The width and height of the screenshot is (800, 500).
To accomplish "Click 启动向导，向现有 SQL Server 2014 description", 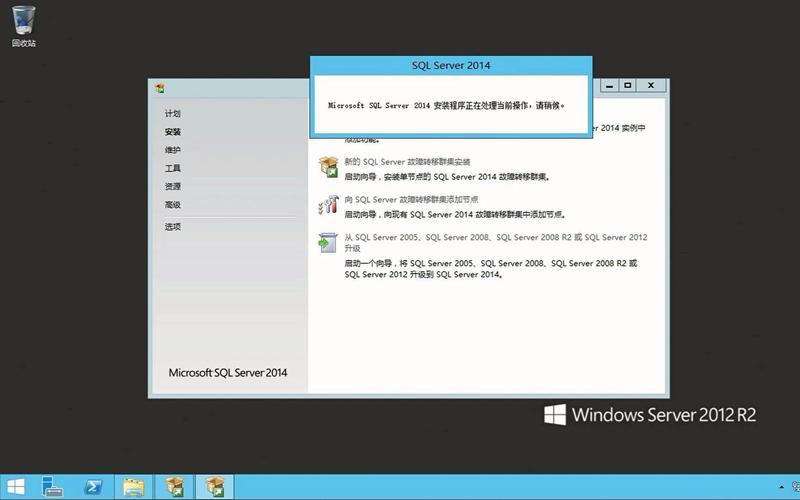I will (455, 215).
